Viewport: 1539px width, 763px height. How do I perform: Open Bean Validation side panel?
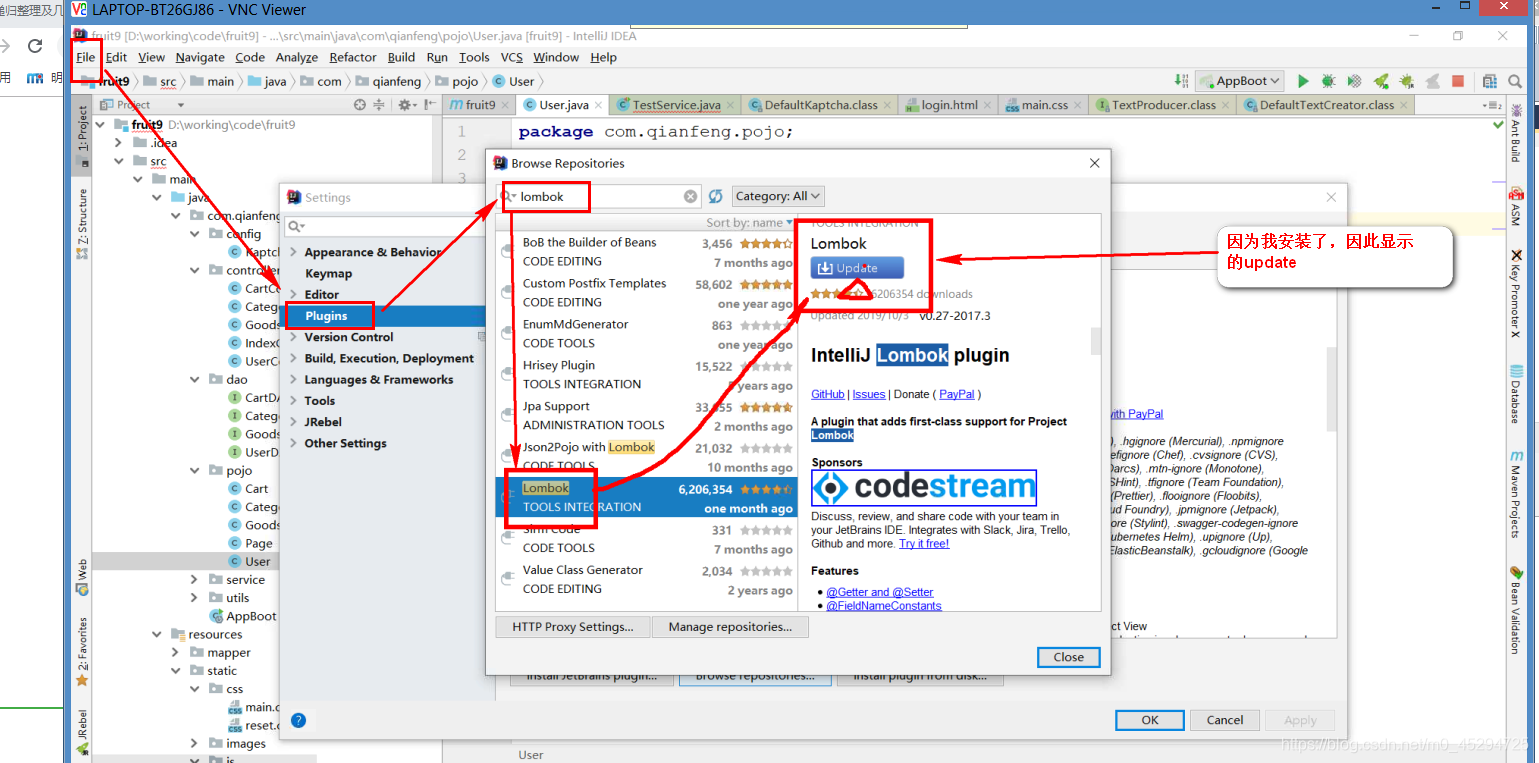[x=1516, y=610]
